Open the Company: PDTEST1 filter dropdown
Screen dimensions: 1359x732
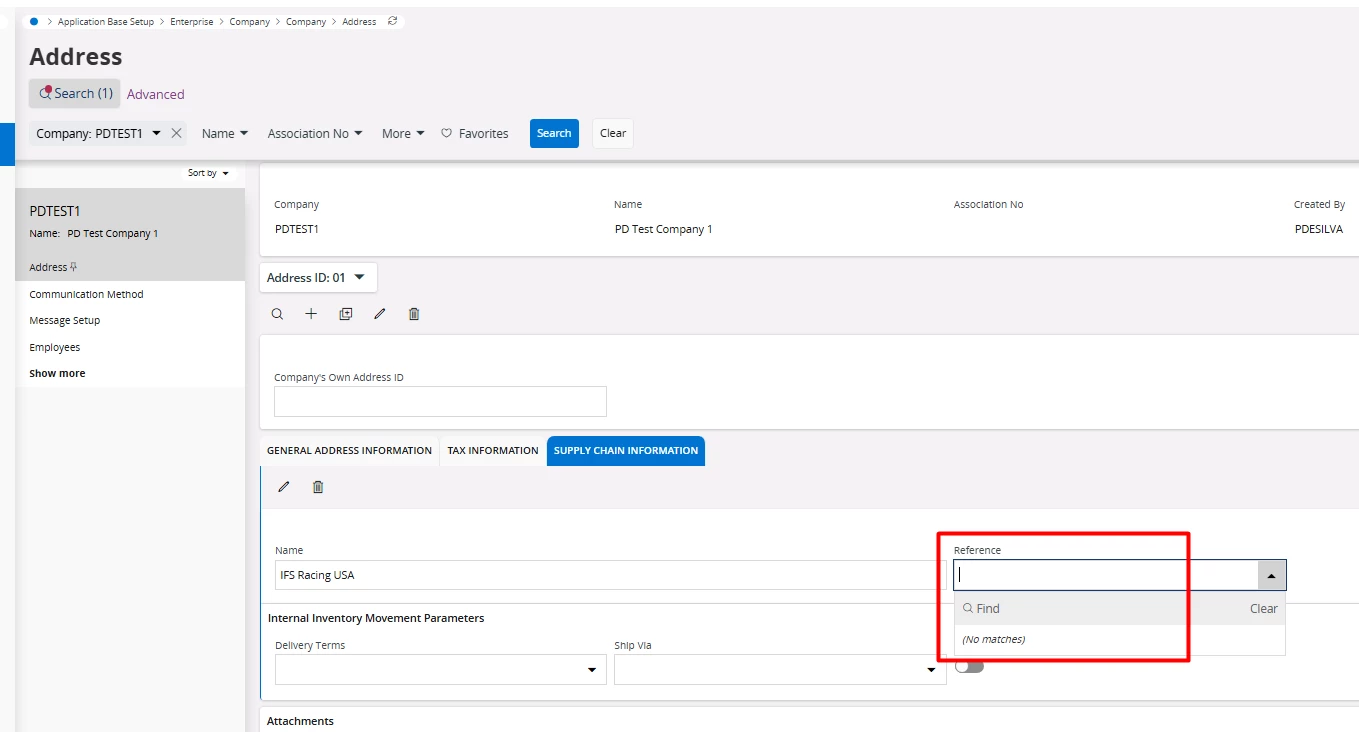pos(157,133)
